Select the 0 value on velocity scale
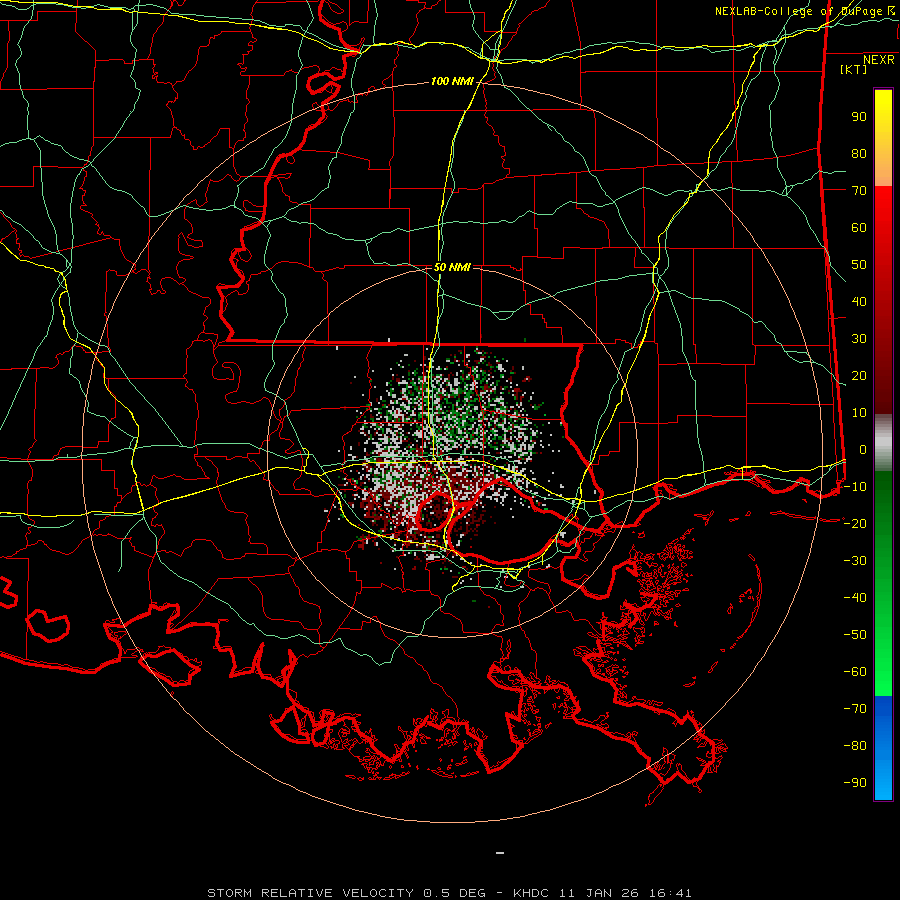 point(863,449)
